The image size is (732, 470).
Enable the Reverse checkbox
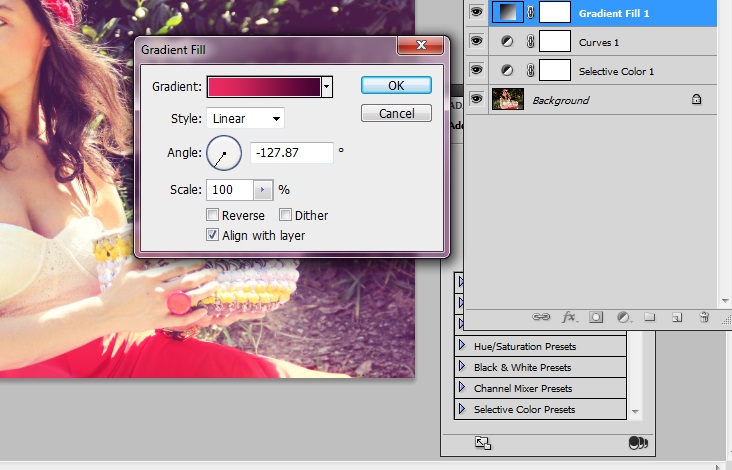212,215
